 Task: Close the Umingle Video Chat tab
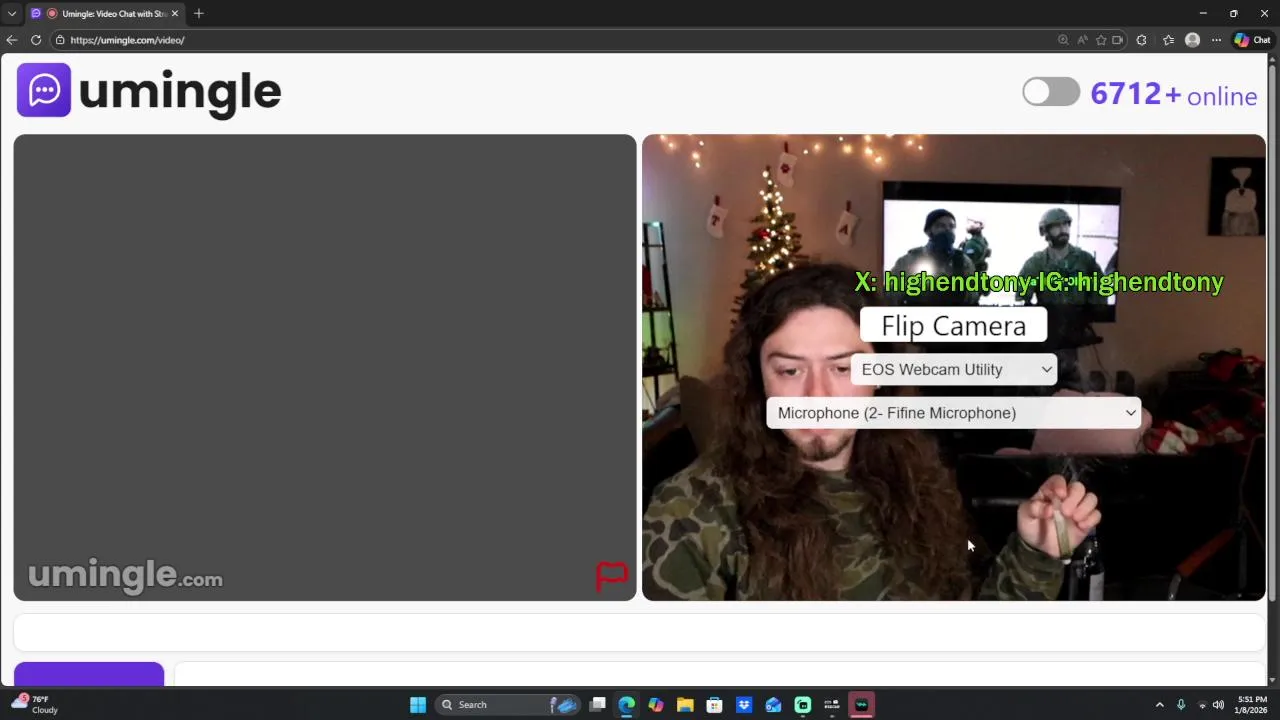[174, 13]
